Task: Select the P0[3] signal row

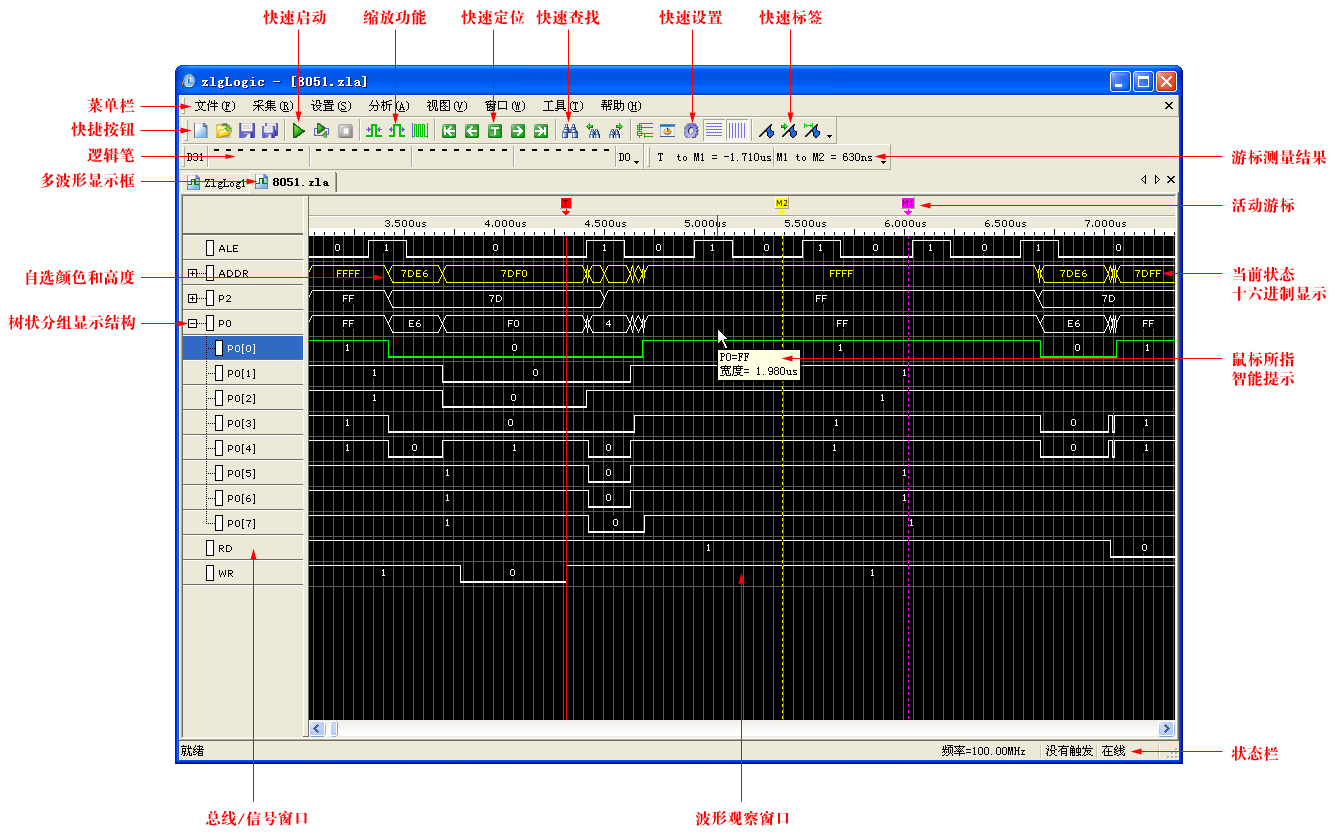Action: click(x=241, y=423)
